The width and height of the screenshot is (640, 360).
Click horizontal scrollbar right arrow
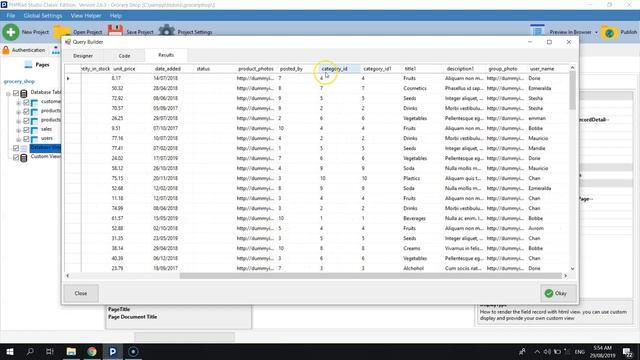[x=565, y=276]
